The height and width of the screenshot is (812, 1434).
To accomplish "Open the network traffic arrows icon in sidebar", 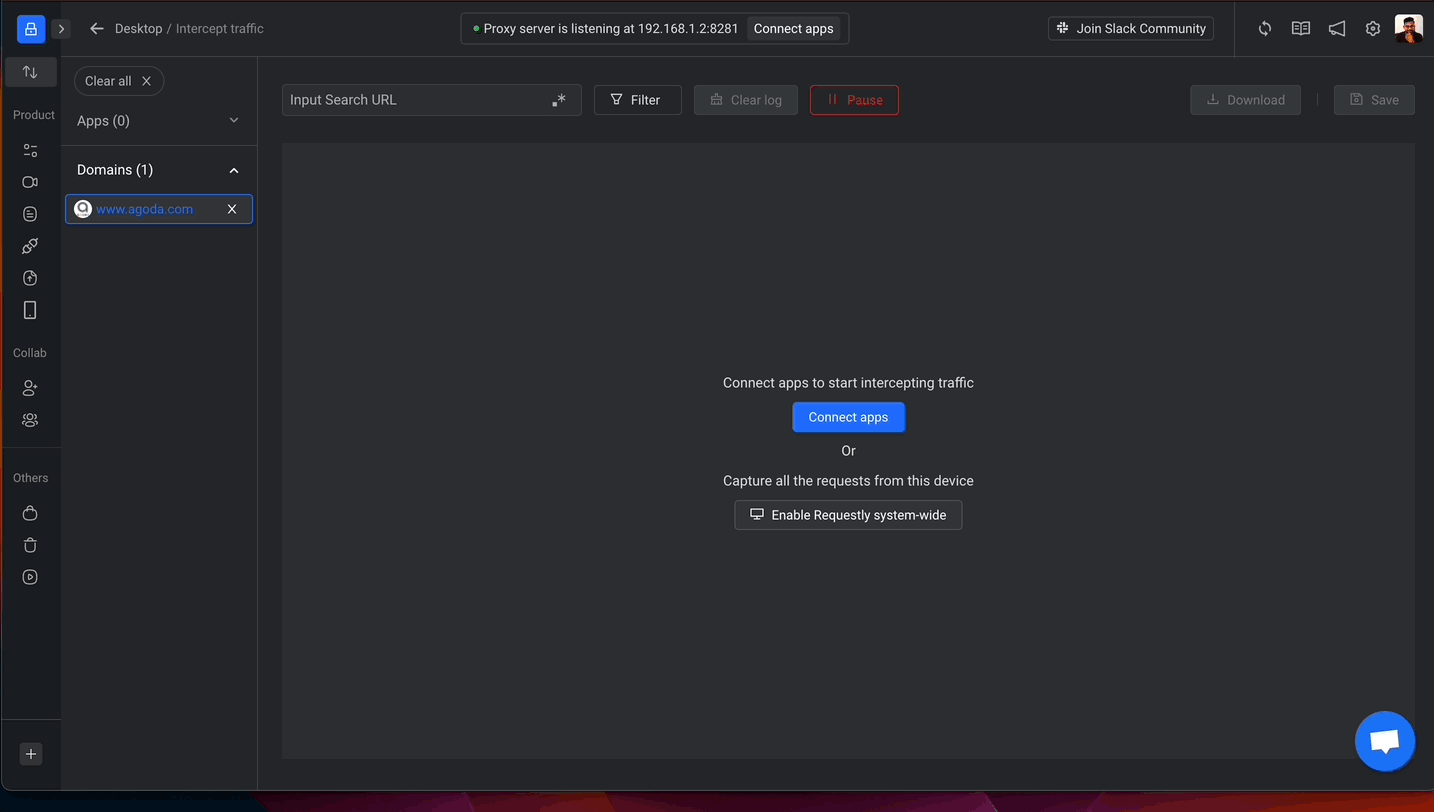I will click(30, 72).
